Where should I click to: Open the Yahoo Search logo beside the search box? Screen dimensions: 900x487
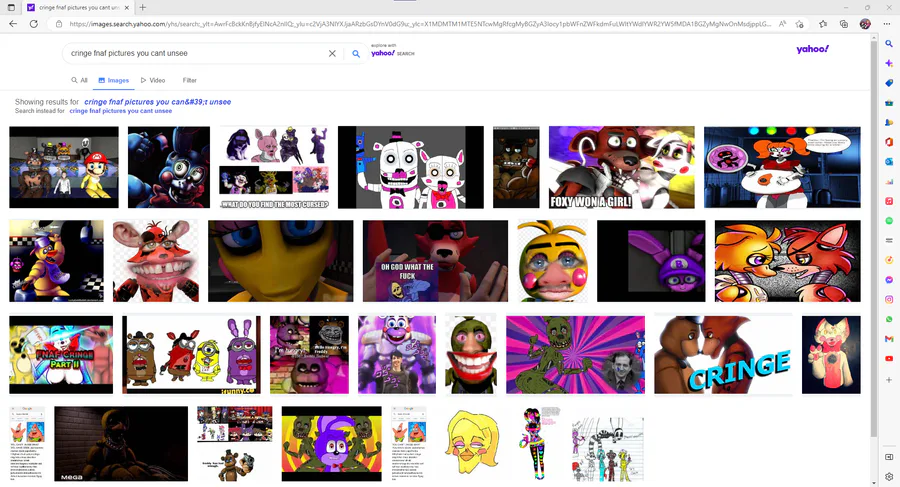point(393,53)
